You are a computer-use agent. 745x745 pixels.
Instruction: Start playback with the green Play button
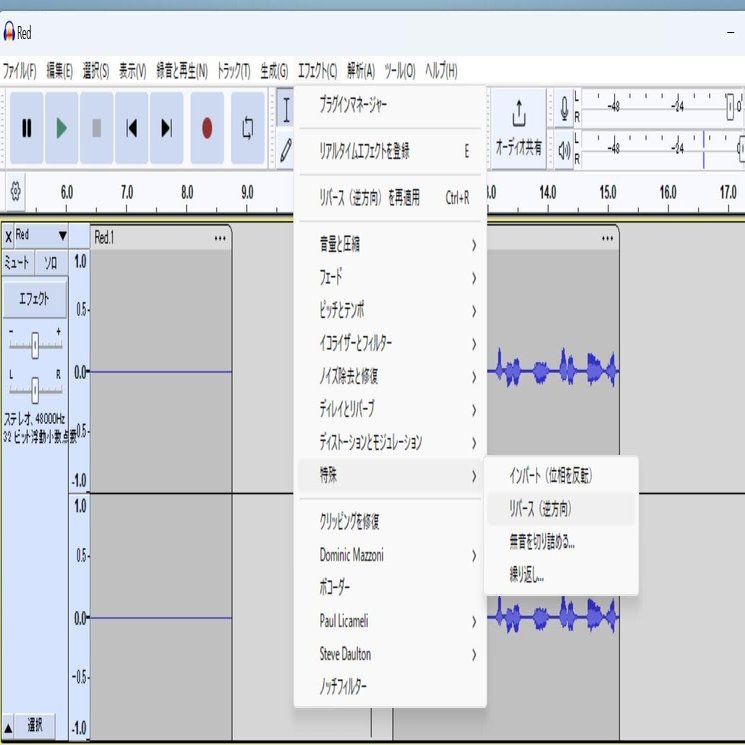pos(61,128)
